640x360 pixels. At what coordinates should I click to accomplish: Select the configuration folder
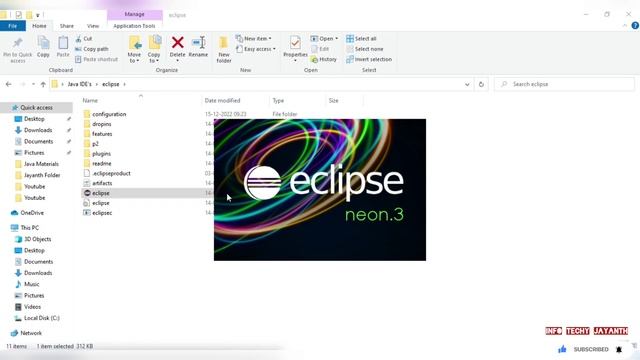click(104, 114)
